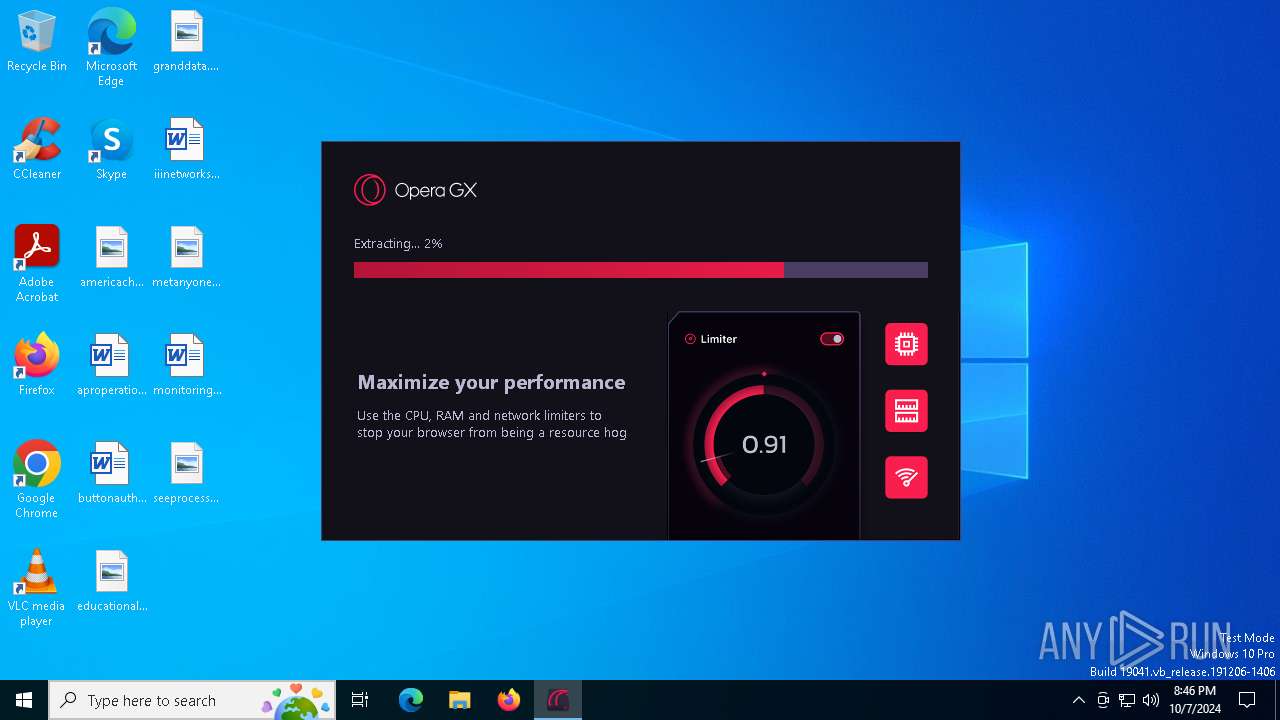The height and width of the screenshot is (720, 1280).
Task: Click the taskbar search box
Action: click(x=192, y=700)
